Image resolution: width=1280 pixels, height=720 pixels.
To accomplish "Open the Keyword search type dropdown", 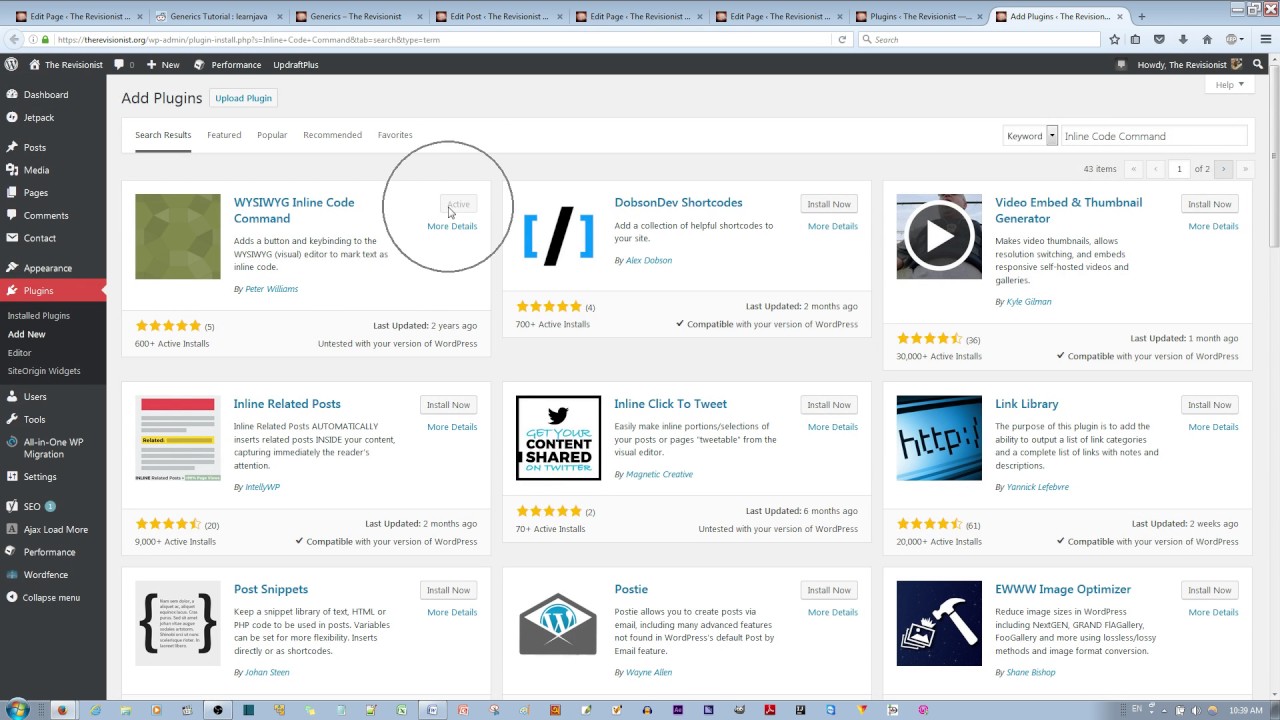I will pos(1051,135).
